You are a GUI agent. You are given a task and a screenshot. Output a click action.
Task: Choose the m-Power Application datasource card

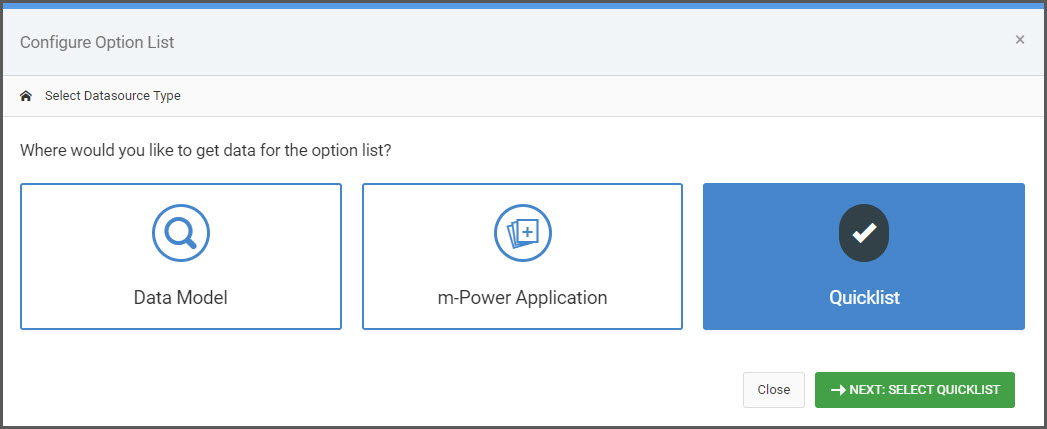coord(522,257)
